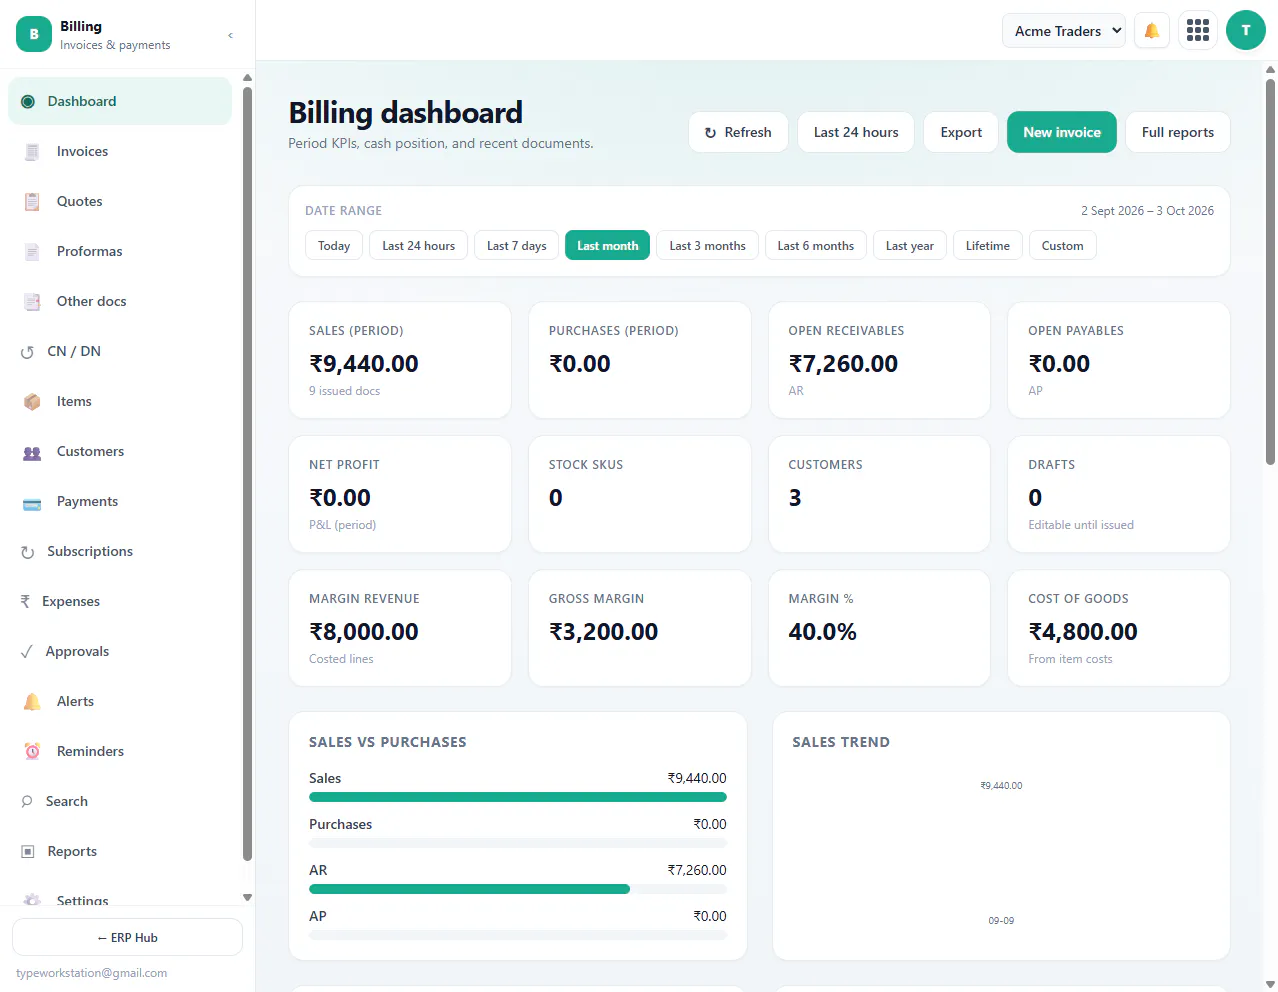Click the Payments card icon

(32, 502)
